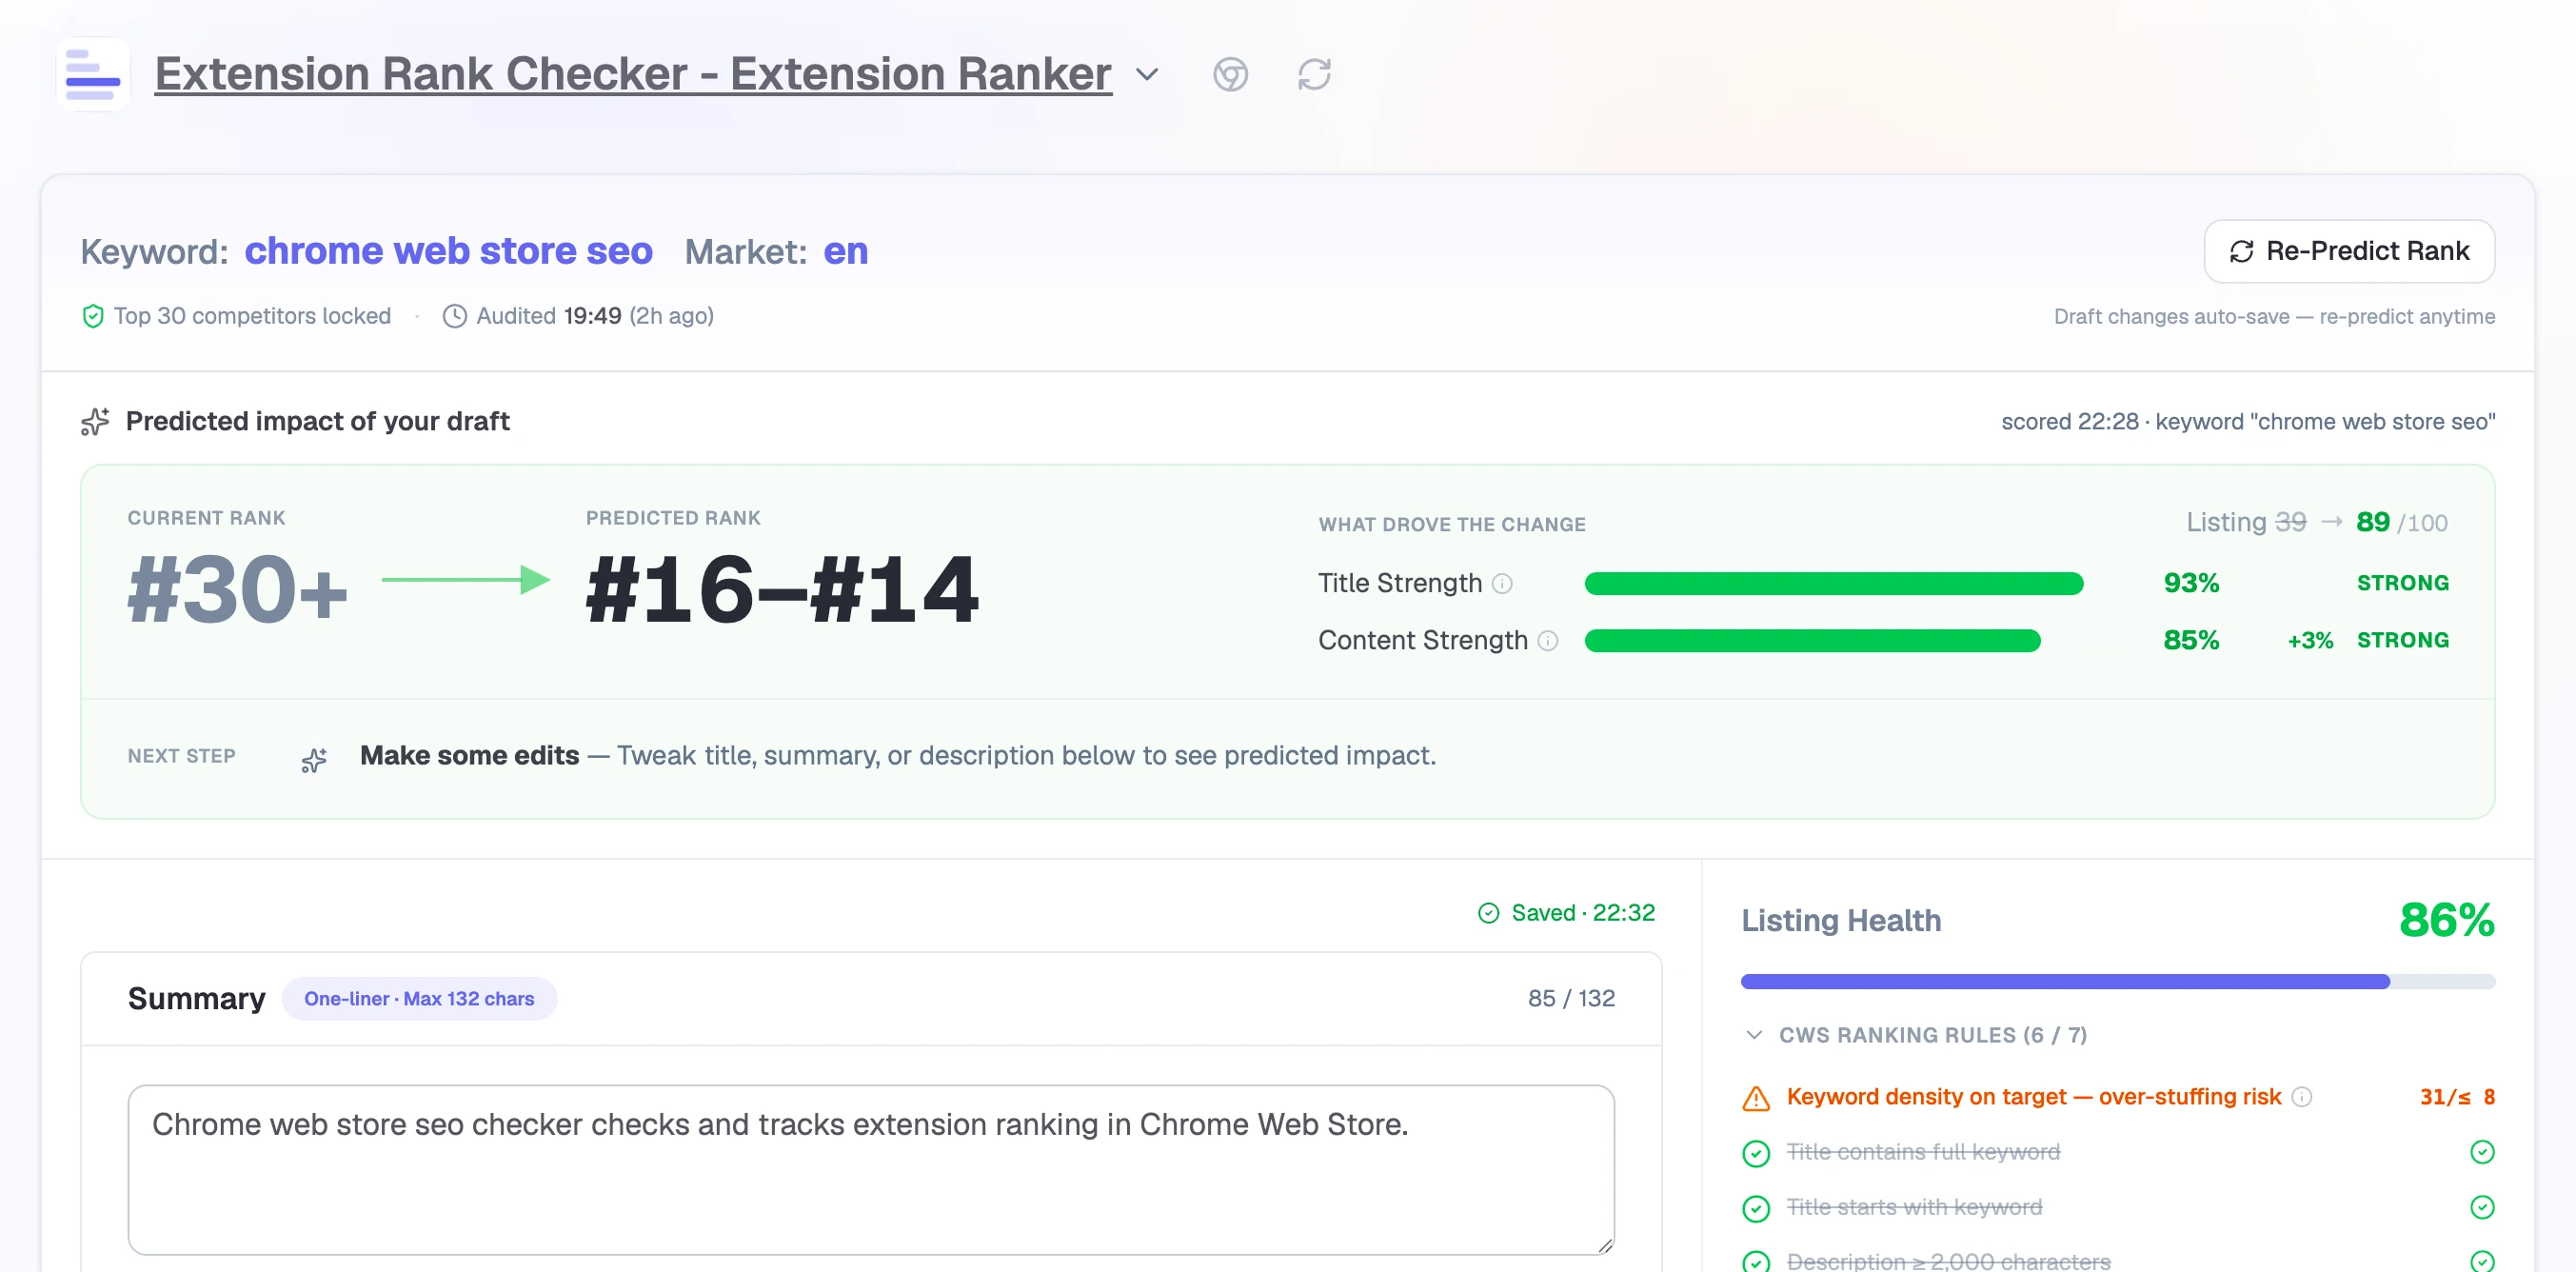The height and width of the screenshot is (1272, 2576).
Task: Open Extension Rank Checker title link
Action: [633, 74]
